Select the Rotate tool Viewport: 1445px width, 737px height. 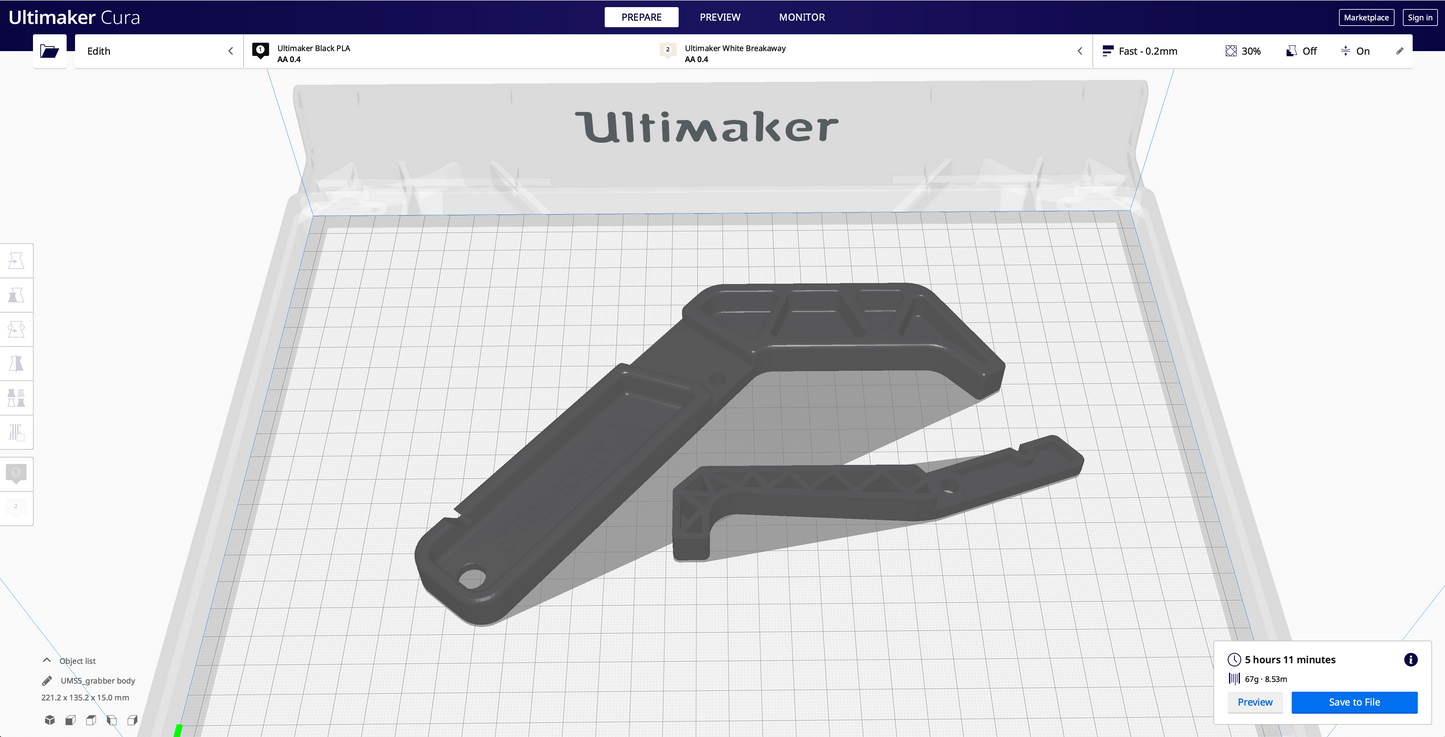[15, 328]
